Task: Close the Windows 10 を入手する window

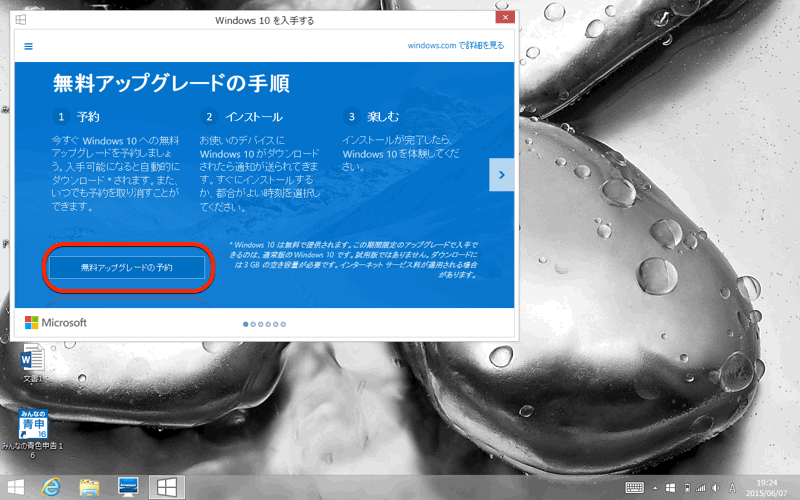Action: pos(507,18)
